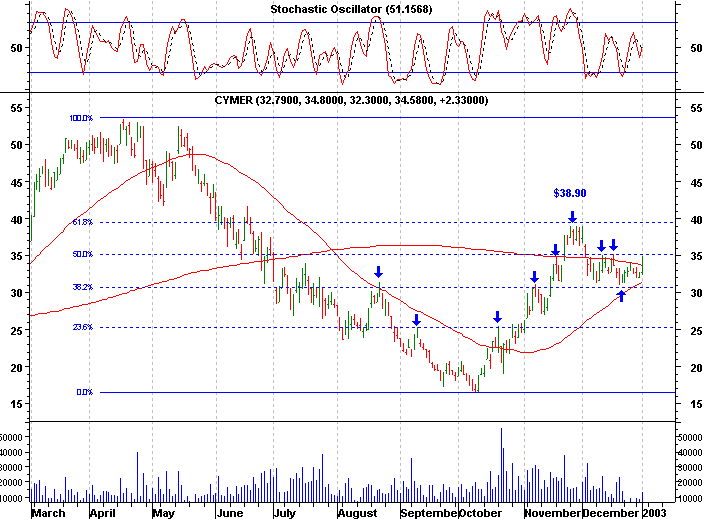
Task: Click the 0.0% Fibonacci level label
Action: (x=85, y=392)
